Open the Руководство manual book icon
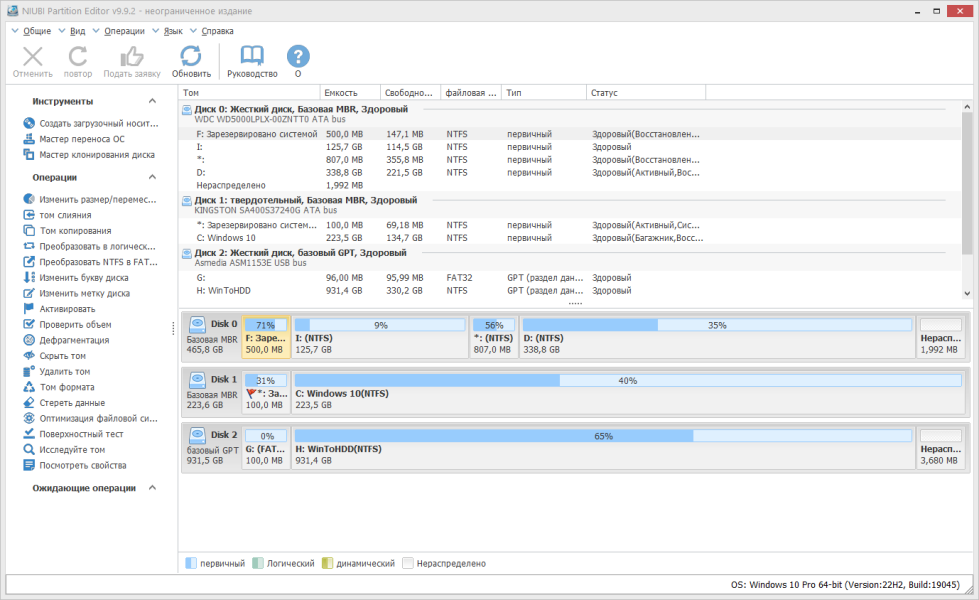Viewport: 979px width, 600px height. click(x=252, y=56)
